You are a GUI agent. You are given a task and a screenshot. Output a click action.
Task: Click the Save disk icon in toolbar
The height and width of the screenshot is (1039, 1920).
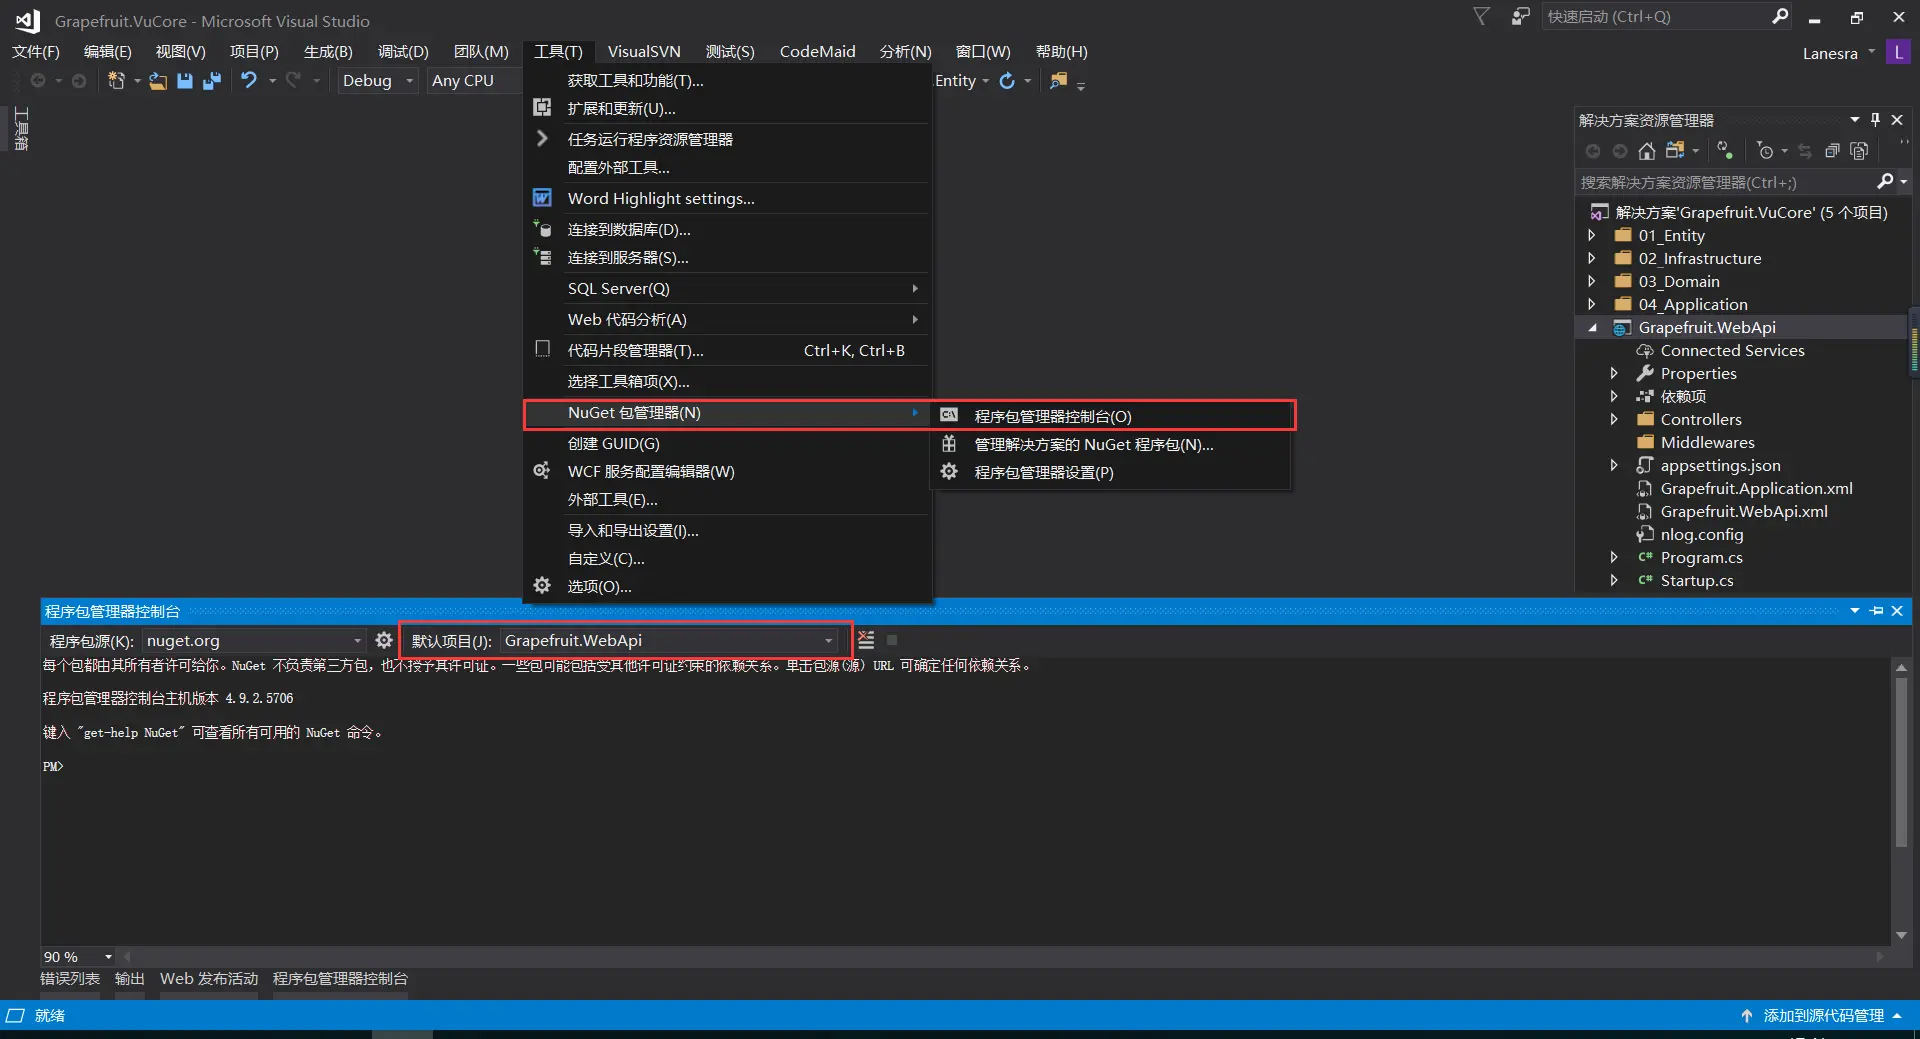tap(185, 81)
